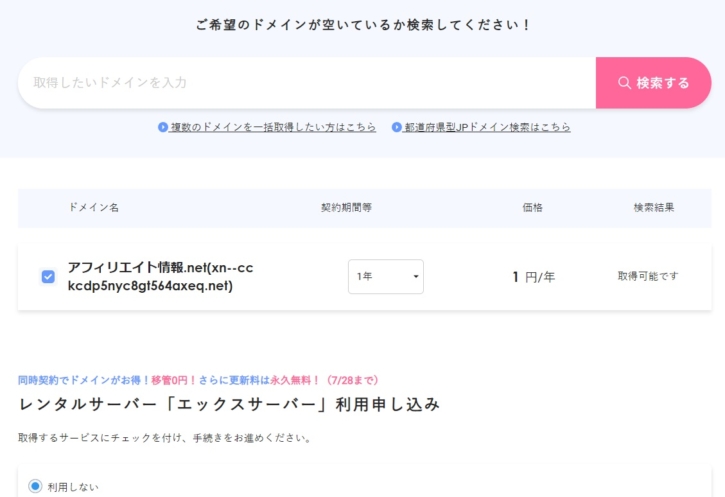This screenshot has width=725, height=497.
Task: Open the 1年 contract period dropdown
Action: click(x=386, y=276)
